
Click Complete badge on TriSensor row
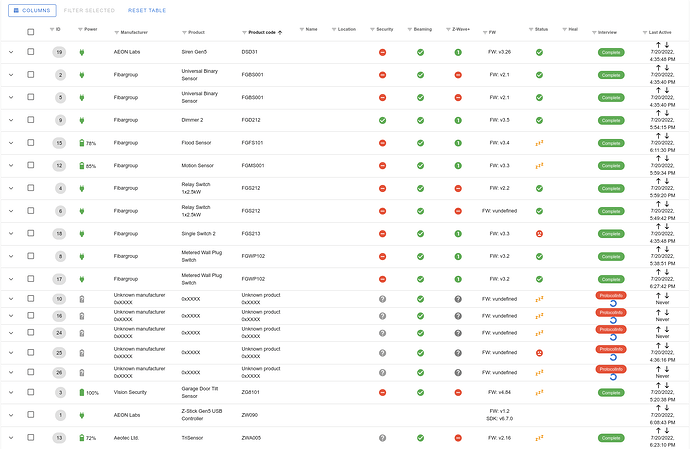[611, 438]
